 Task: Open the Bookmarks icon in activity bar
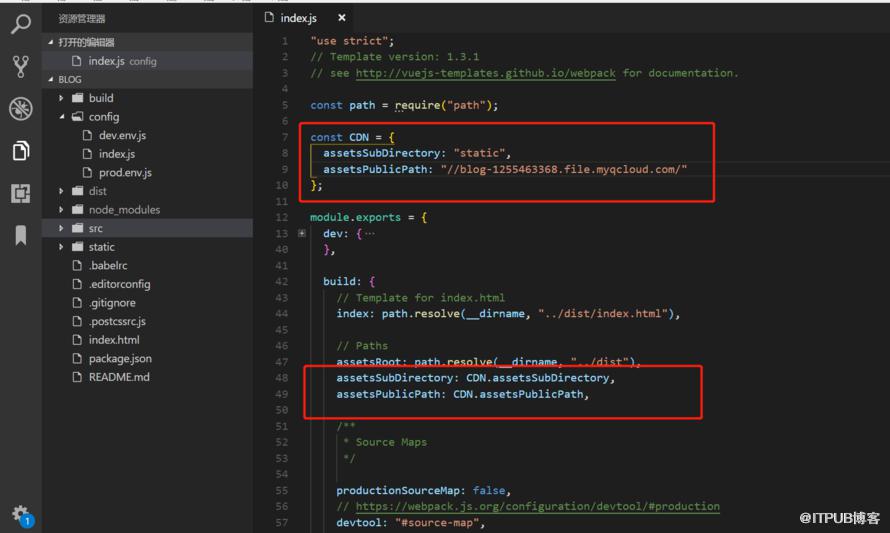(x=21, y=235)
